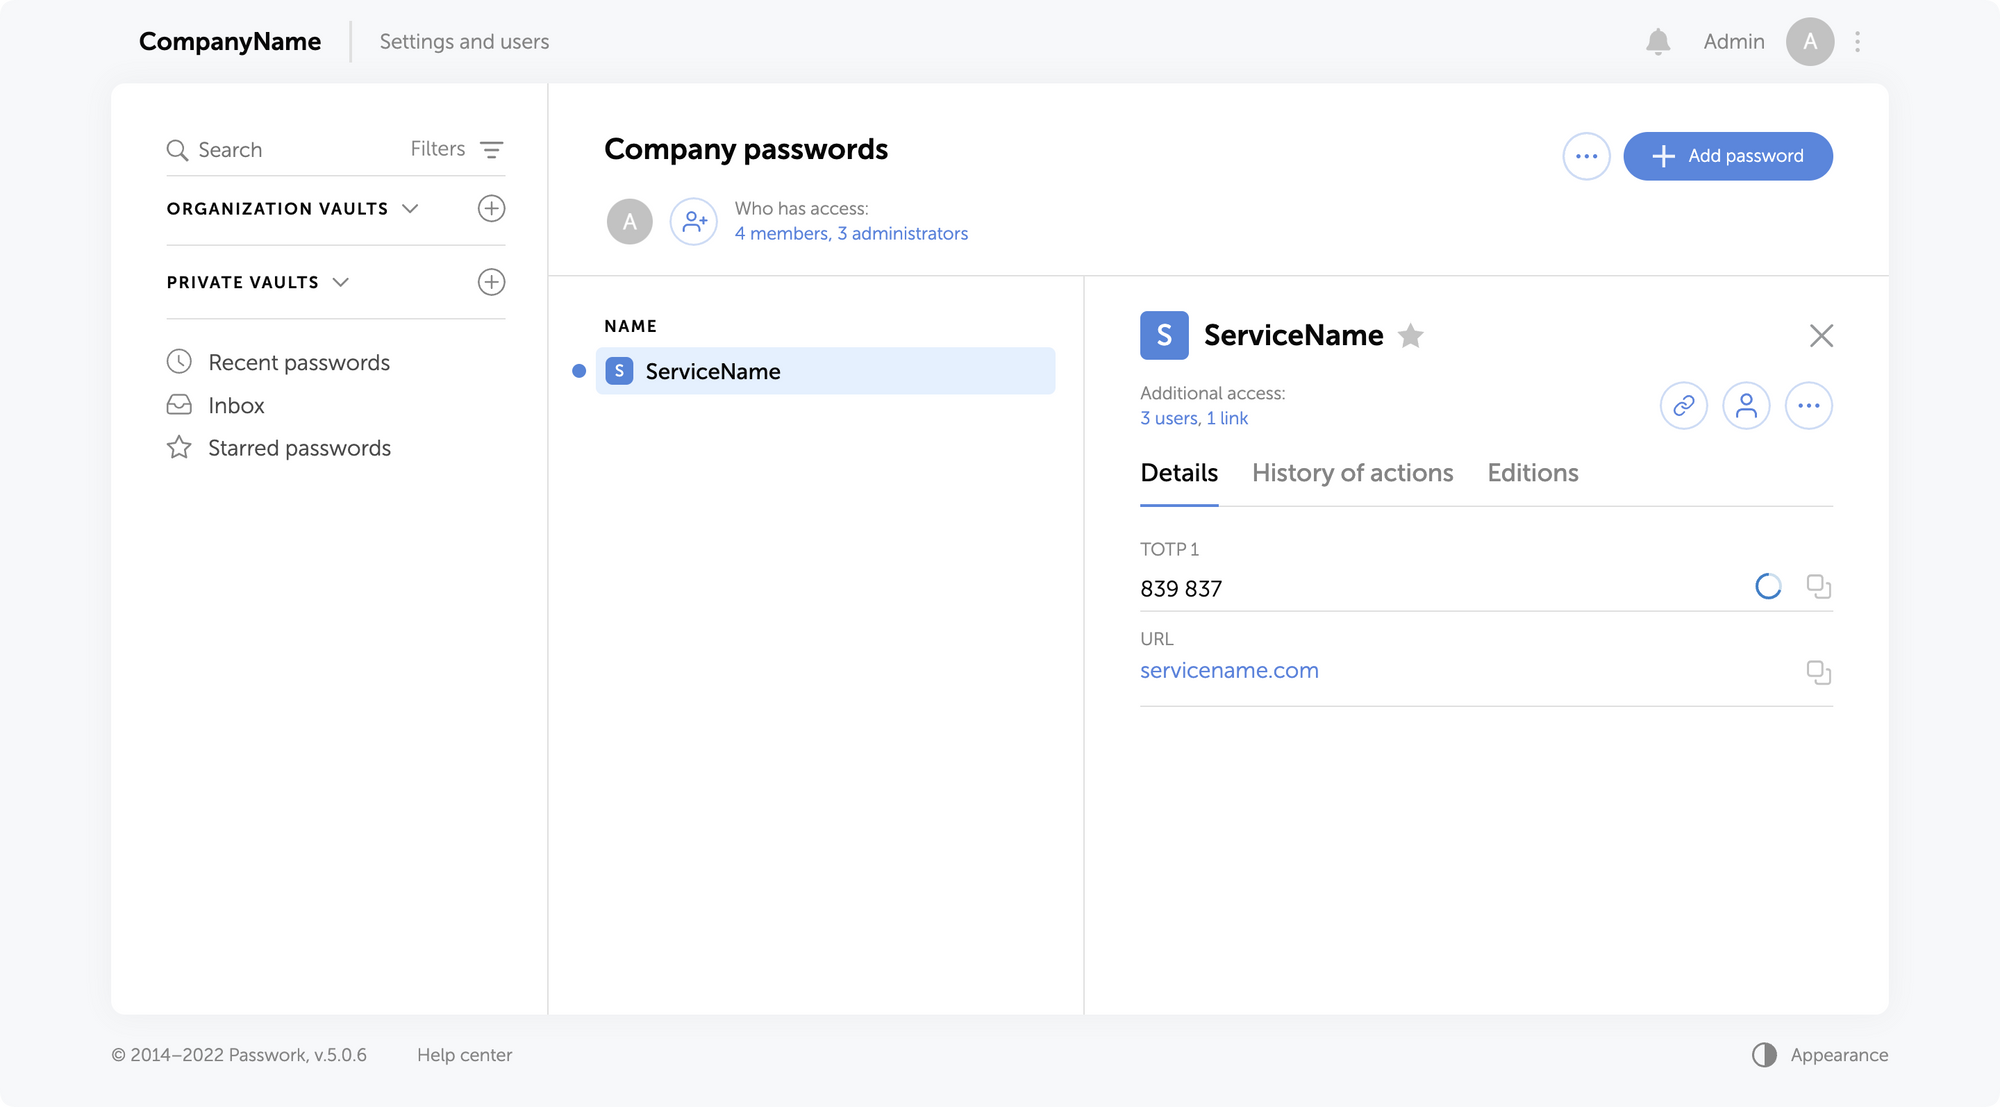Open the 4 members, 3 administrators link

pyautogui.click(x=851, y=234)
